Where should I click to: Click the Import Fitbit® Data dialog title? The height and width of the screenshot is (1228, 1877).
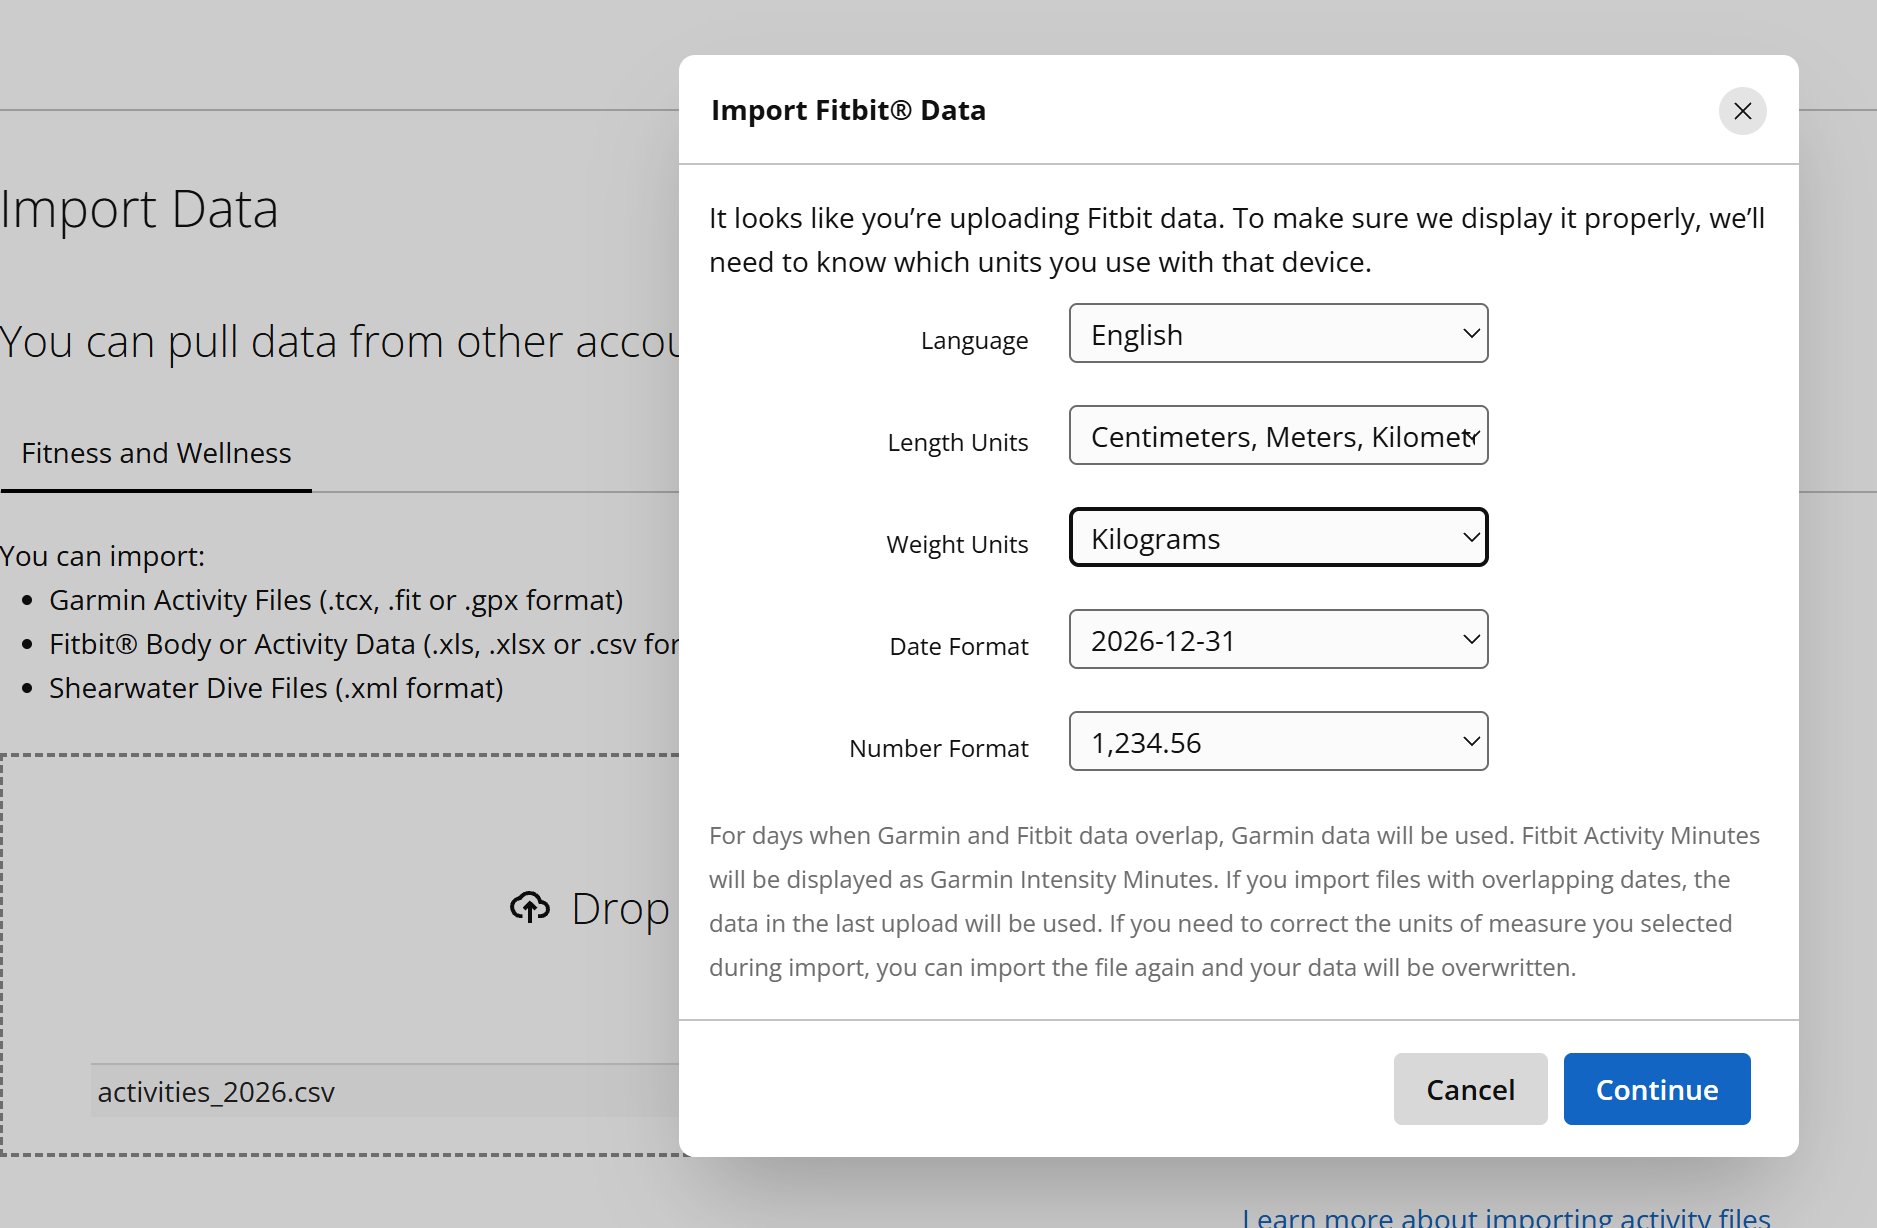click(x=848, y=110)
